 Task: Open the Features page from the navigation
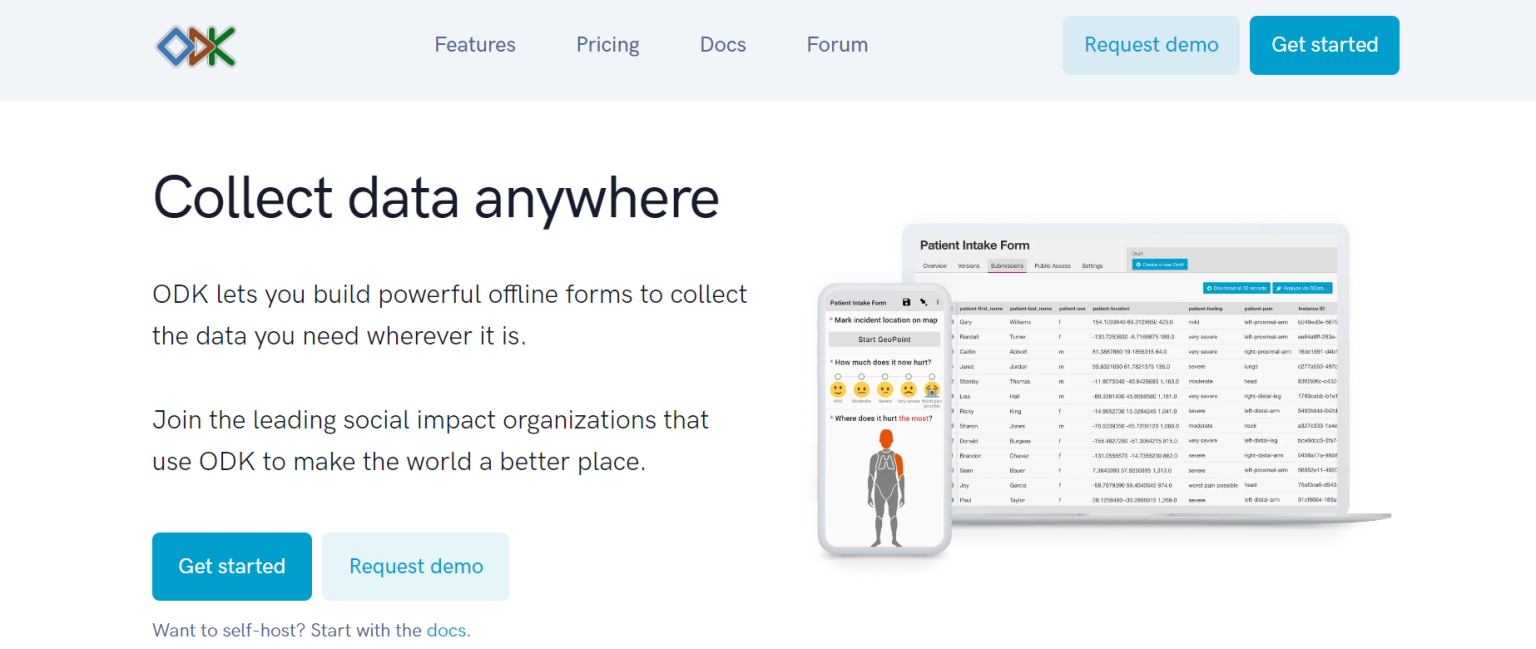tap(474, 44)
